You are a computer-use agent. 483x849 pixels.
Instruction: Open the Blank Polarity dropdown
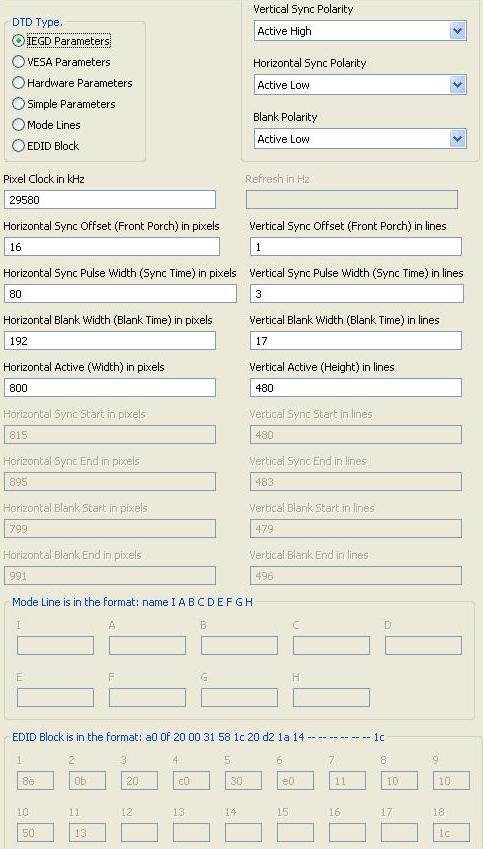coord(360,139)
